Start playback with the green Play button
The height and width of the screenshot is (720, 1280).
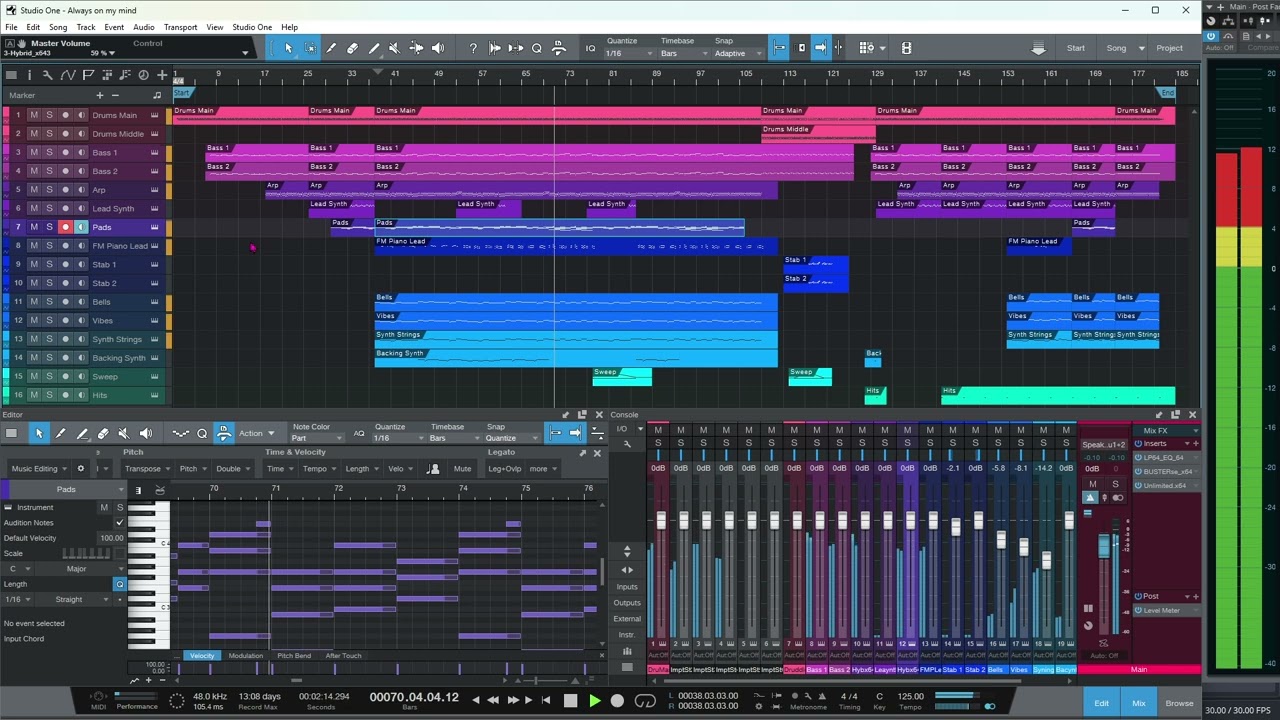click(594, 701)
